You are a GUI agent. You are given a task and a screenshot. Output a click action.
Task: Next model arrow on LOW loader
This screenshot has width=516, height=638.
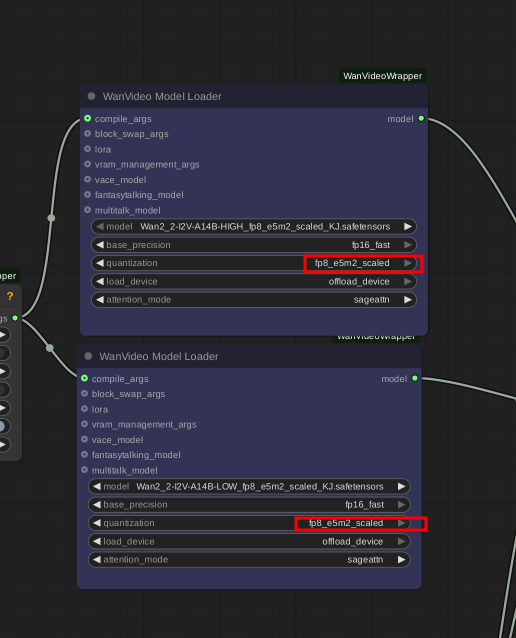[x=402, y=487]
